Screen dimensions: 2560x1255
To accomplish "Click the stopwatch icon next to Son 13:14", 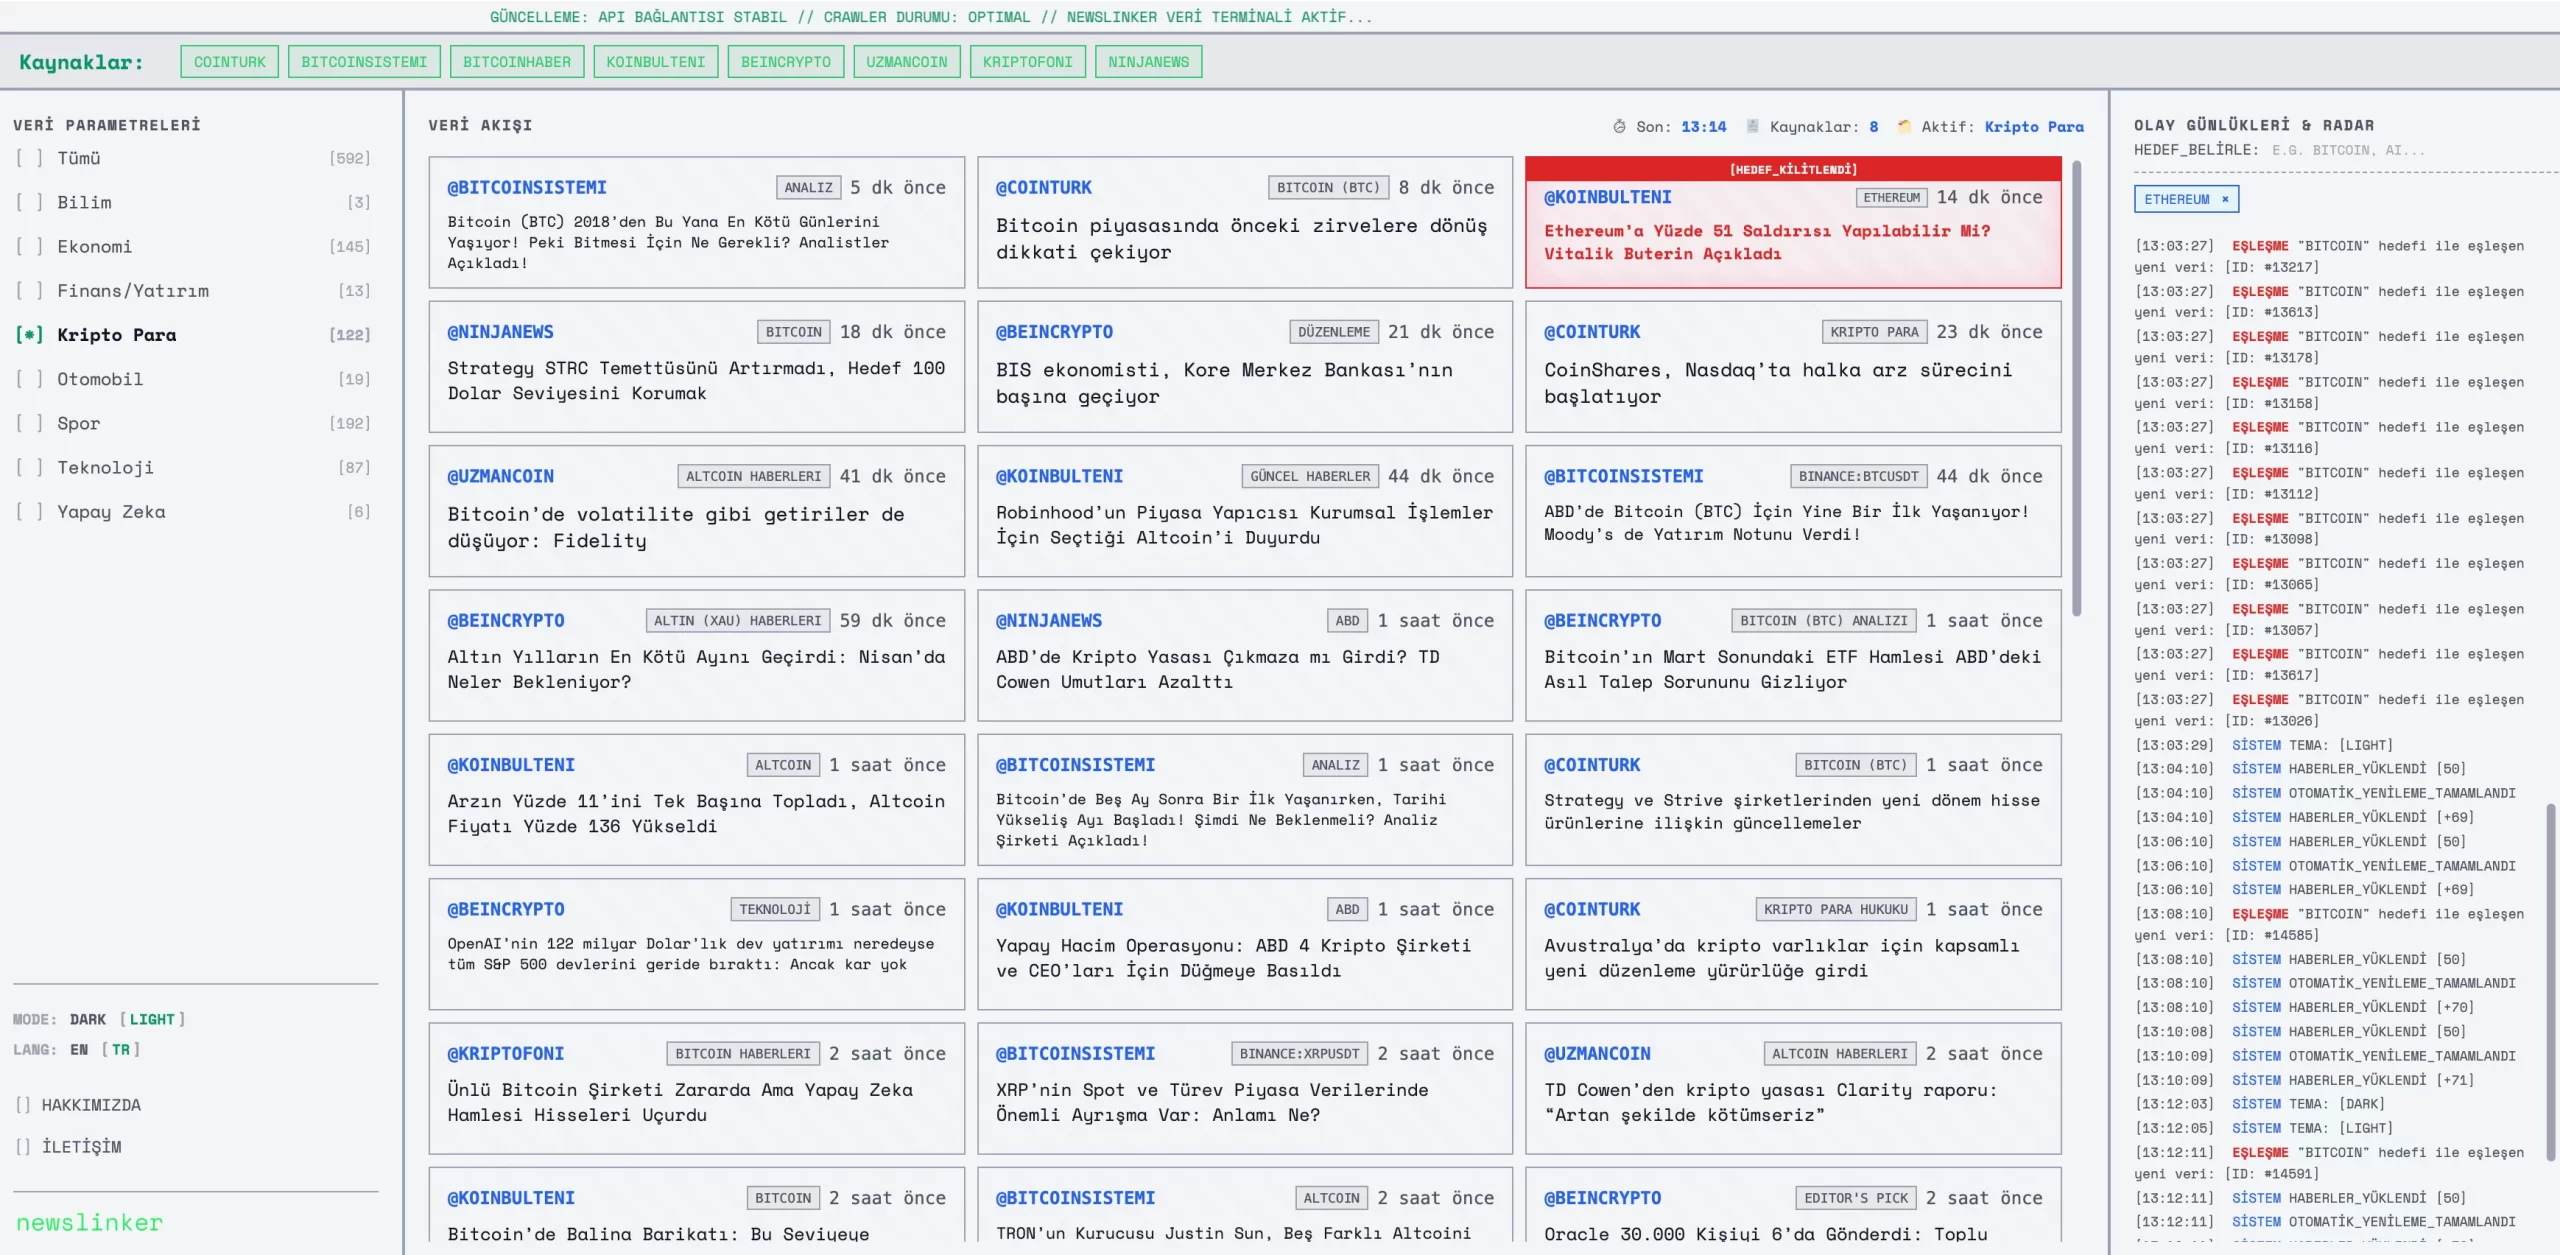I will 1619,127.
